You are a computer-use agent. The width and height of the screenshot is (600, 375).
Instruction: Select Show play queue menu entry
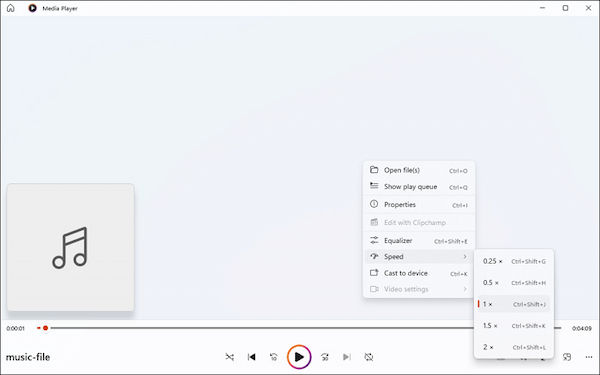(419, 187)
